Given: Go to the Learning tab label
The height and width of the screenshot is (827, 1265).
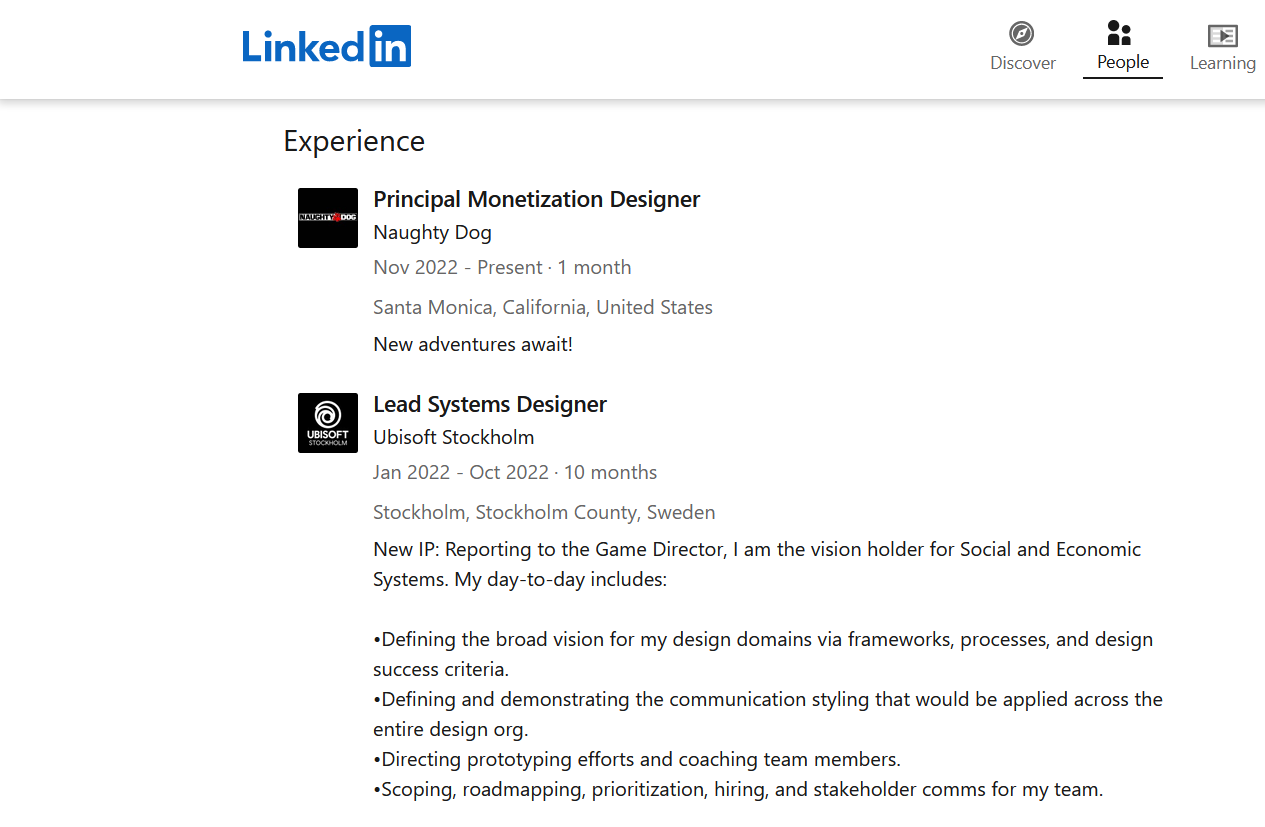Looking at the screenshot, I should (1222, 63).
